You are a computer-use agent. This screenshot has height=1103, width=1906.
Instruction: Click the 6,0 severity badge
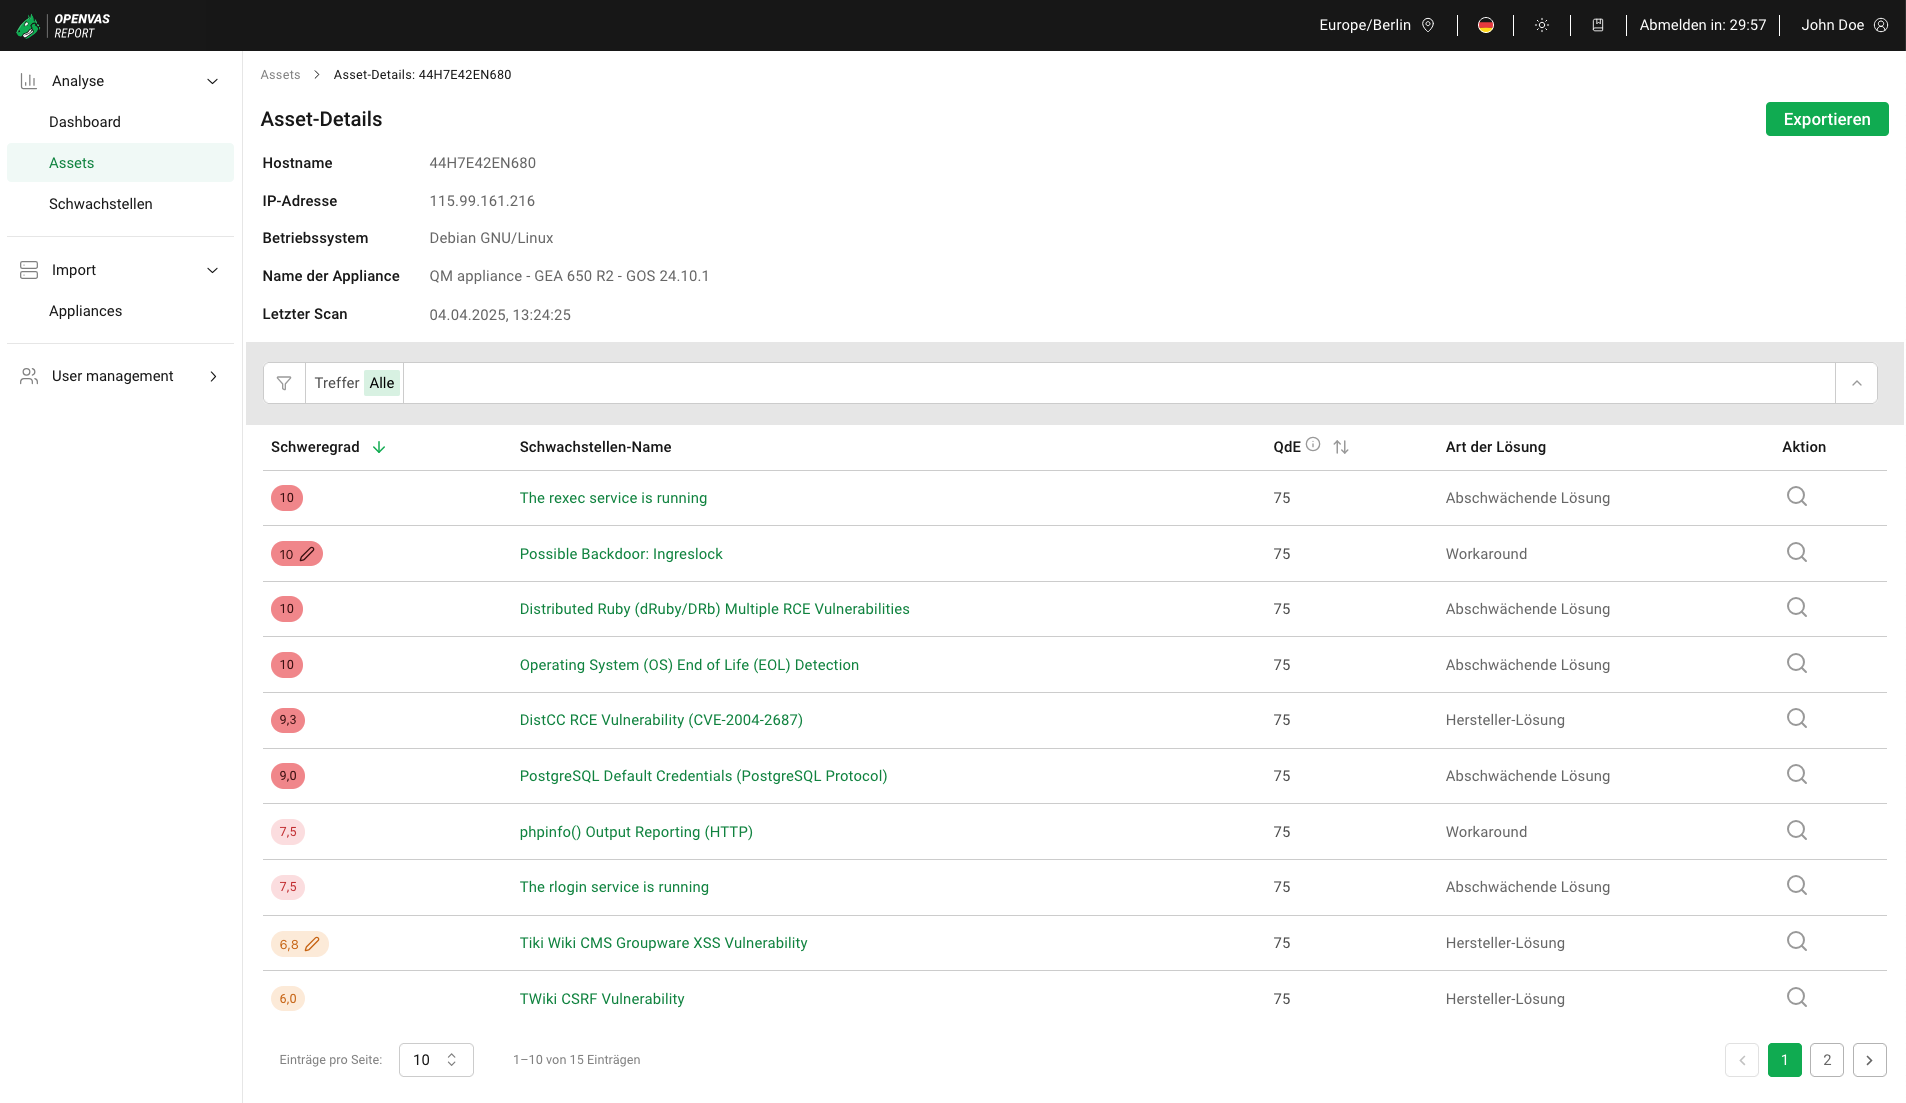point(288,999)
